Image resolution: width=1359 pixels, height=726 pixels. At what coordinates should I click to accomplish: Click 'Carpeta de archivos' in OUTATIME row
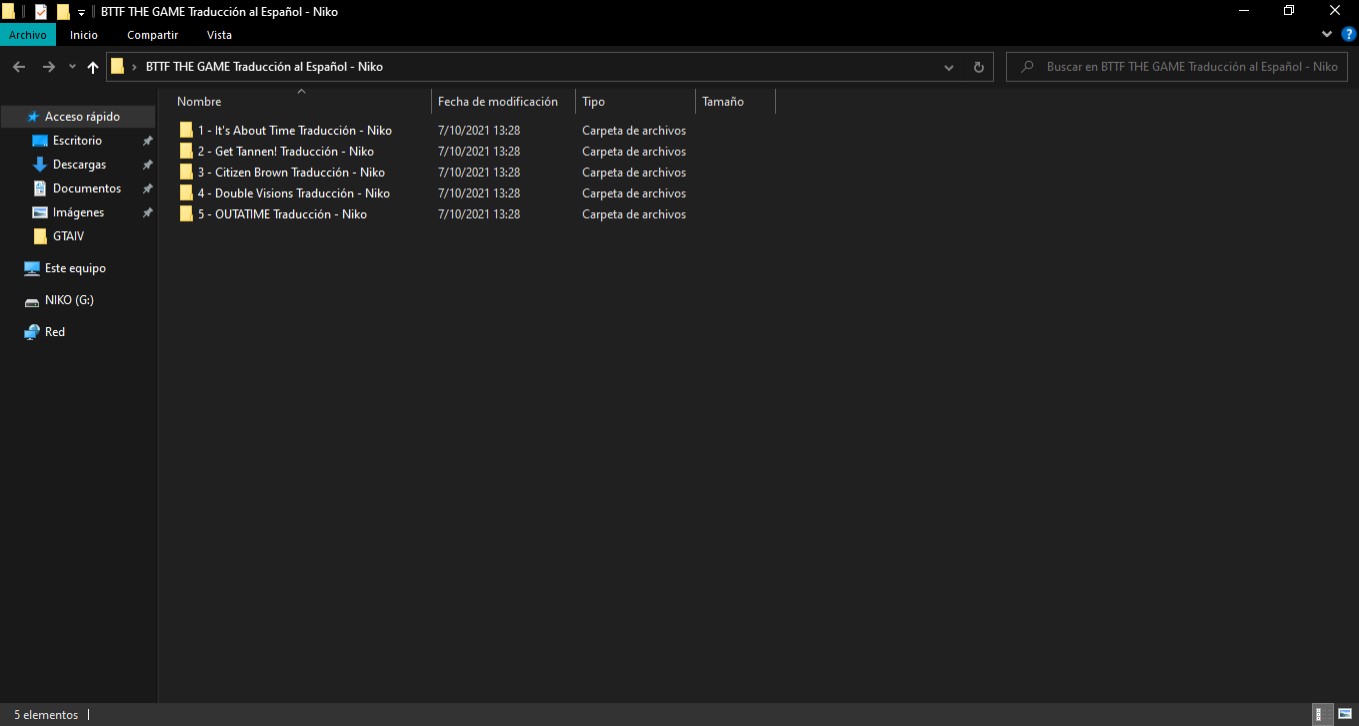click(634, 215)
